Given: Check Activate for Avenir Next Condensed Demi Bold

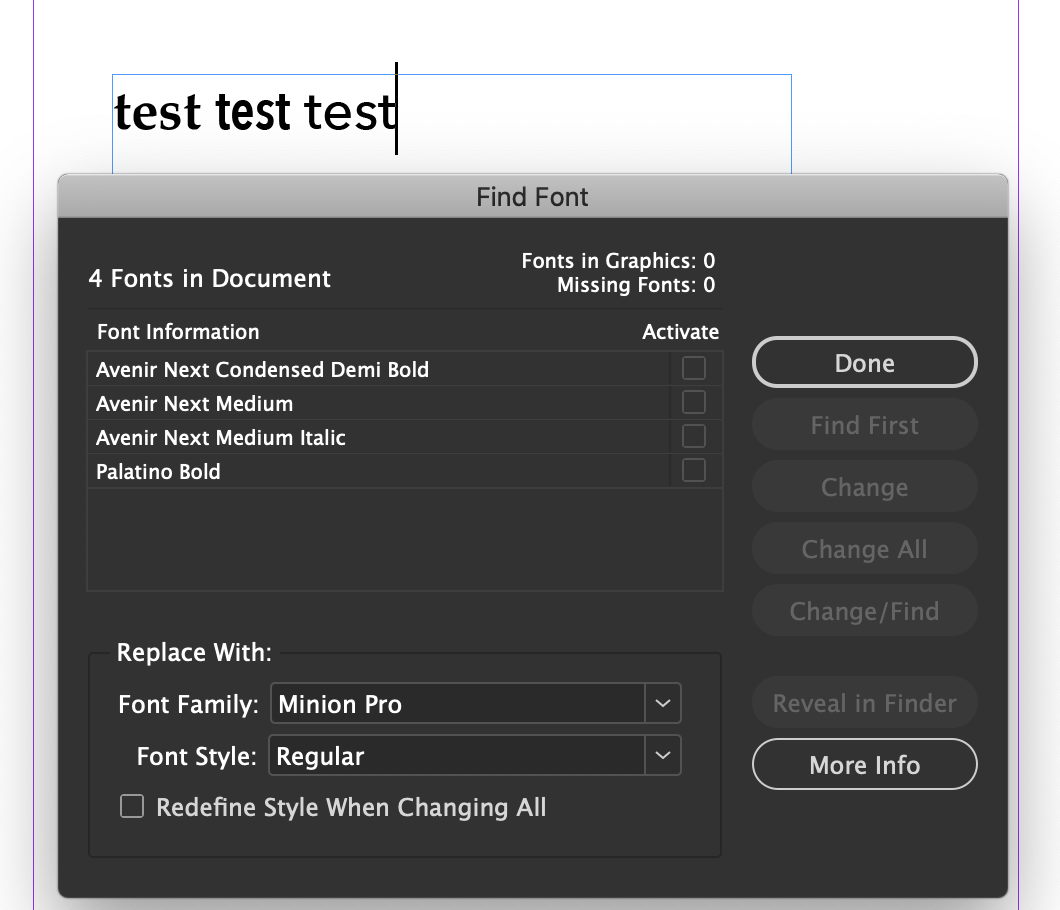Looking at the screenshot, I should [693, 368].
